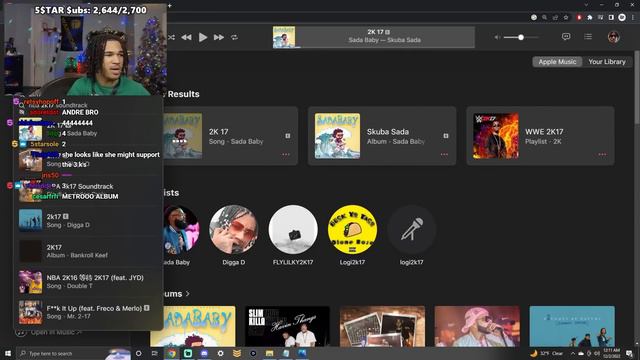Open the now-playing 2K 17 album art
This screenshot has height=360, width=640.
pyautogui.click(x=284, y=37)
